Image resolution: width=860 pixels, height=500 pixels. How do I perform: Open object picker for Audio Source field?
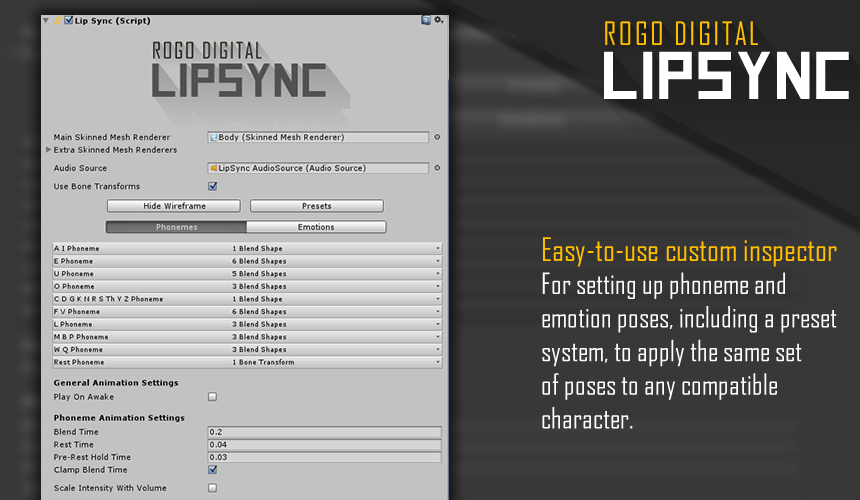(437, 168)
